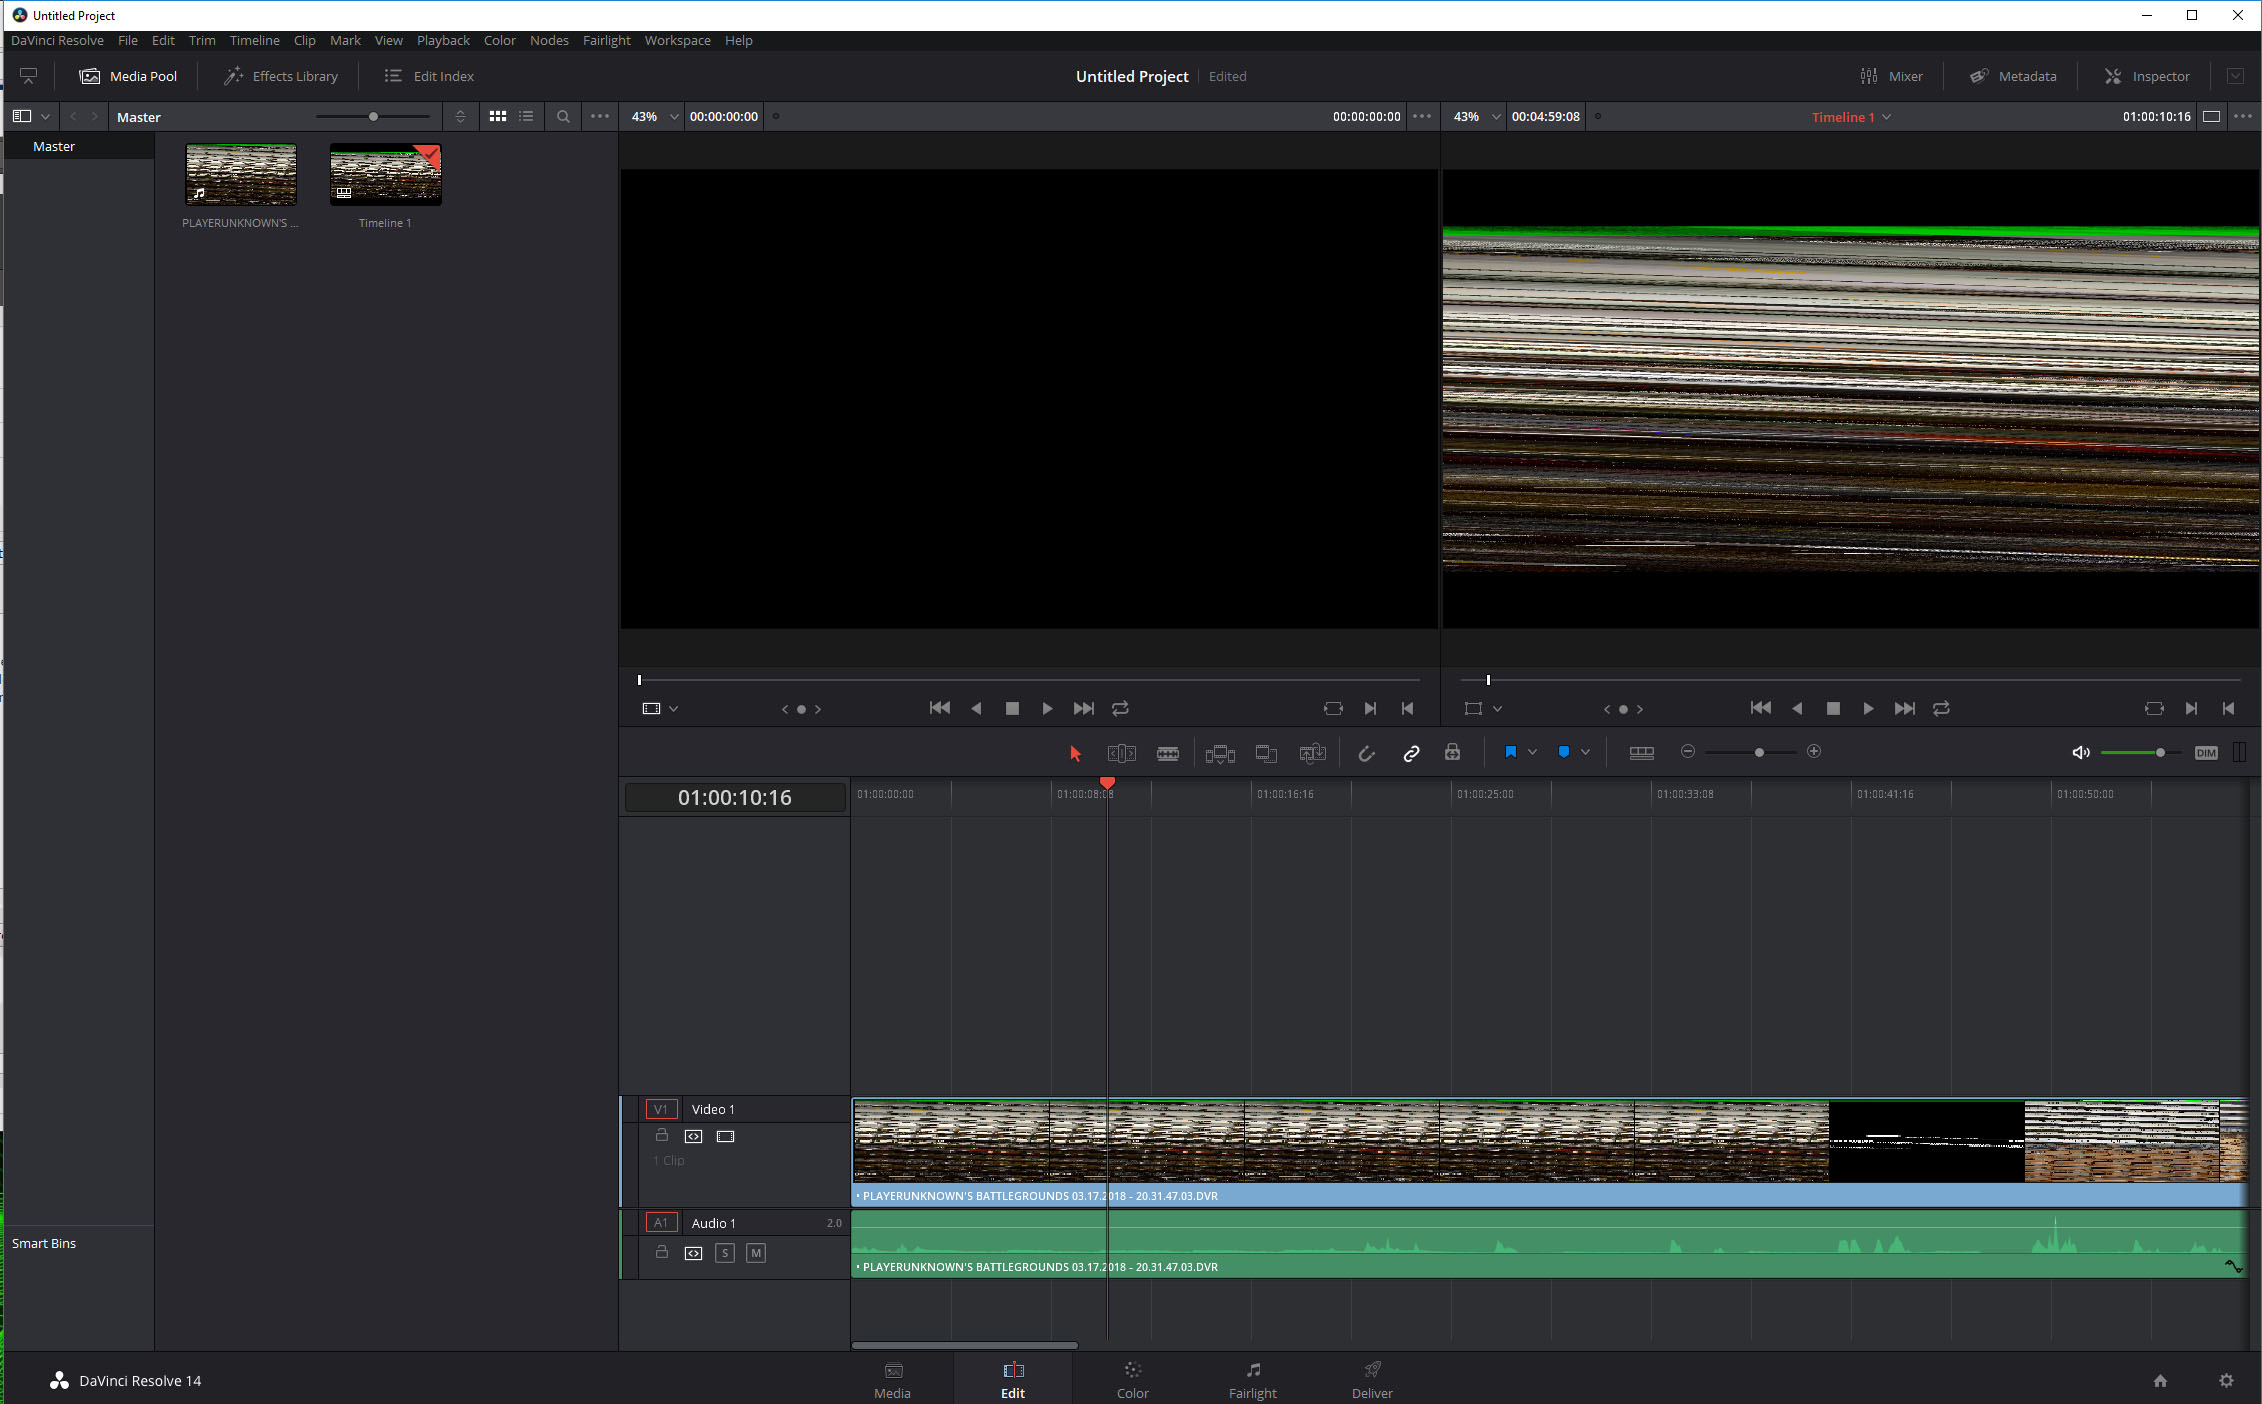Zoom in timeline with plus icon
The height and width of the screenshot is (1404, 2262).
pyautogui.click(x=1814, y=751)
